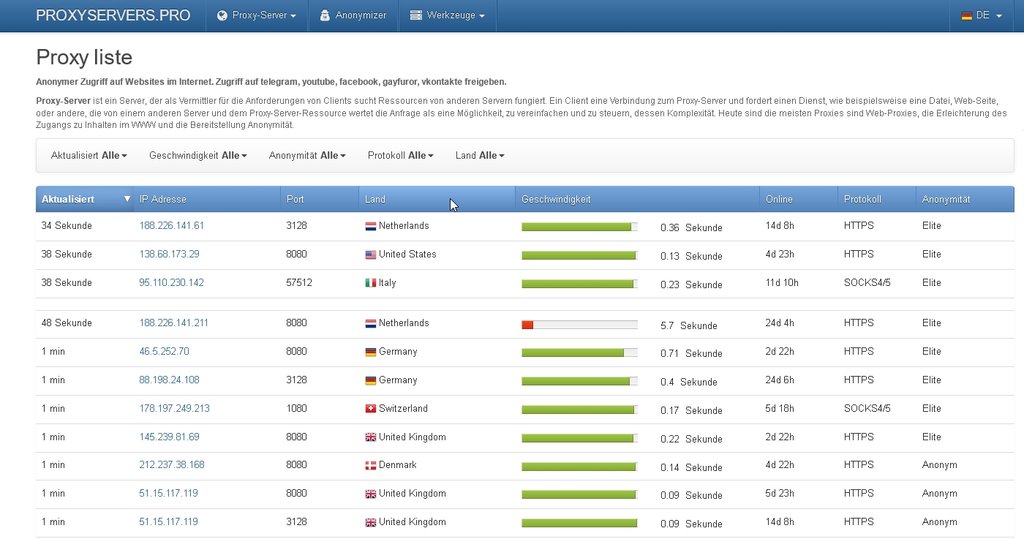The width and height of the screenshot is (1024, 539).
Task: Go to the PROXYSERVERS.PRO home link
Action: 113,16
